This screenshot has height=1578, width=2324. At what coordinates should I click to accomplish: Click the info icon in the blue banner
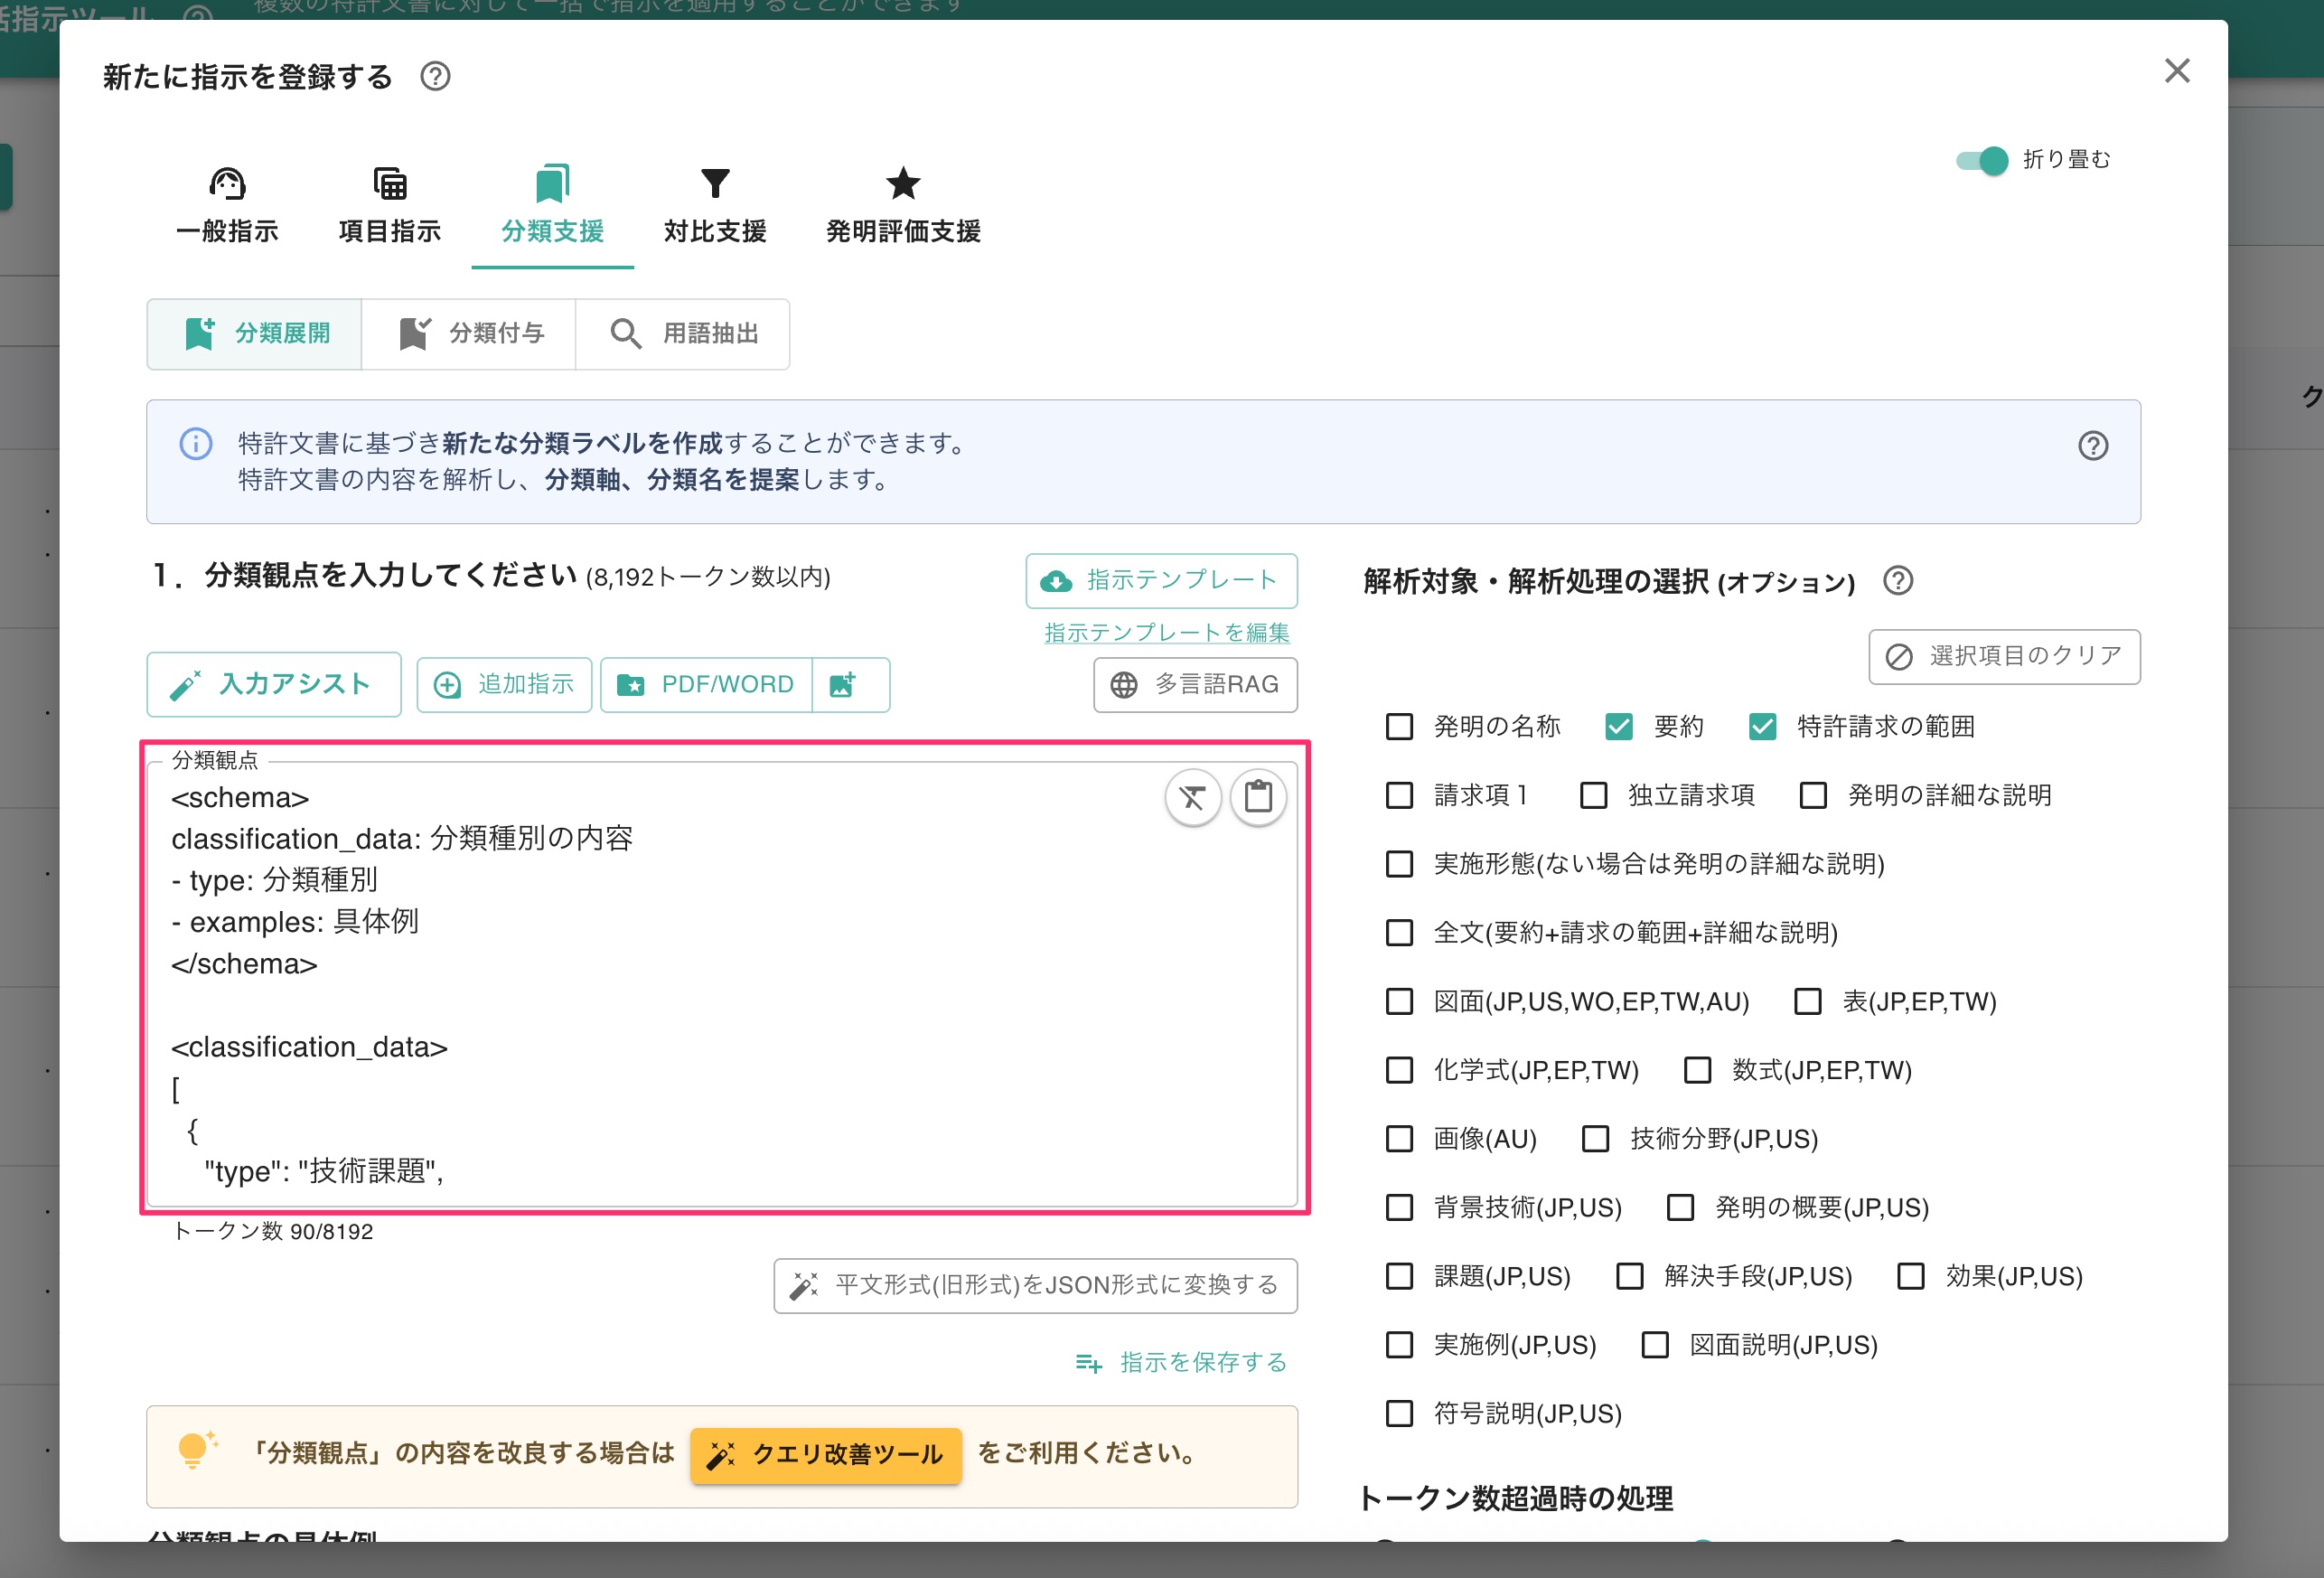196,444
